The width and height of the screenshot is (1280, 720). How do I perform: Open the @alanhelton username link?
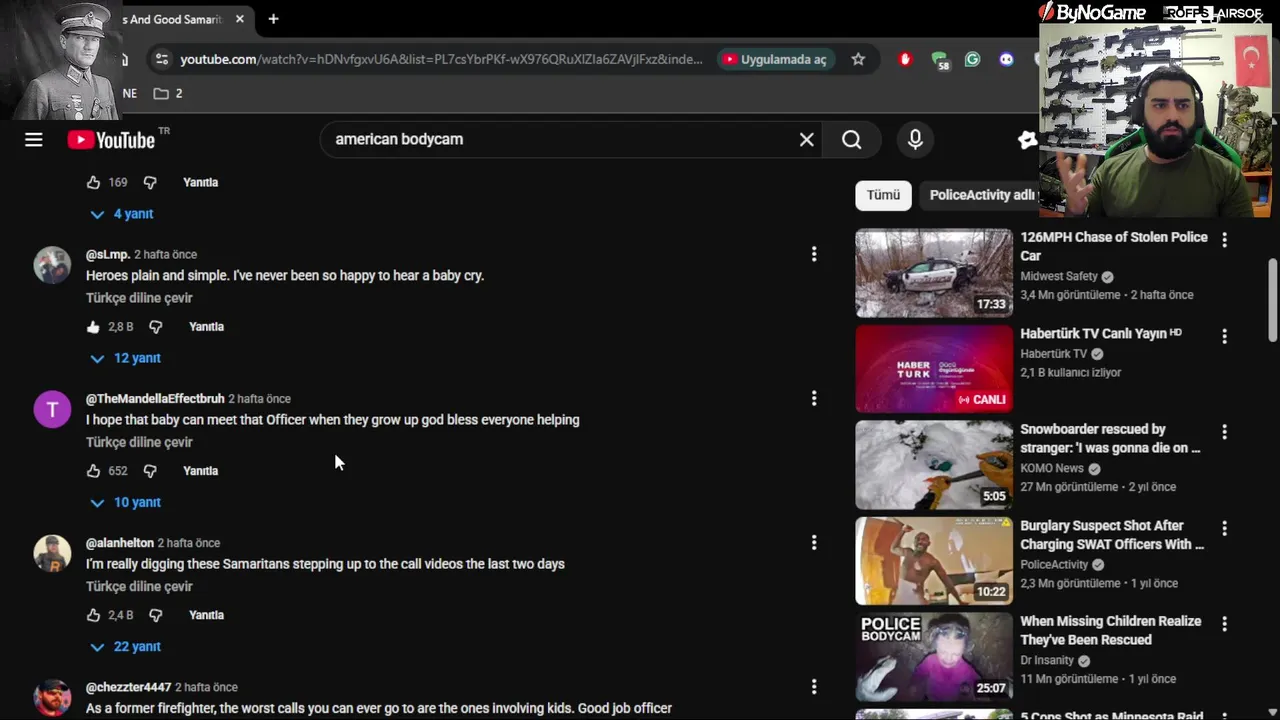pyautogui.click(x=120, y=543)
